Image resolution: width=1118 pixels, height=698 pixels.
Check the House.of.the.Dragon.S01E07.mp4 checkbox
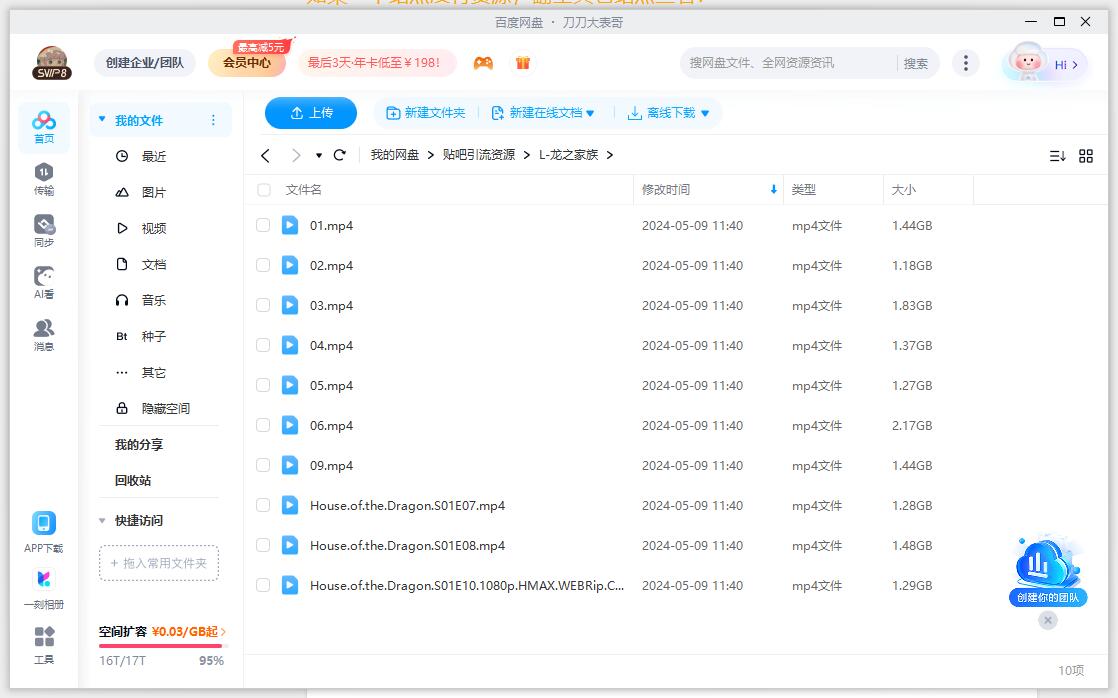click(x=262, y=505)
